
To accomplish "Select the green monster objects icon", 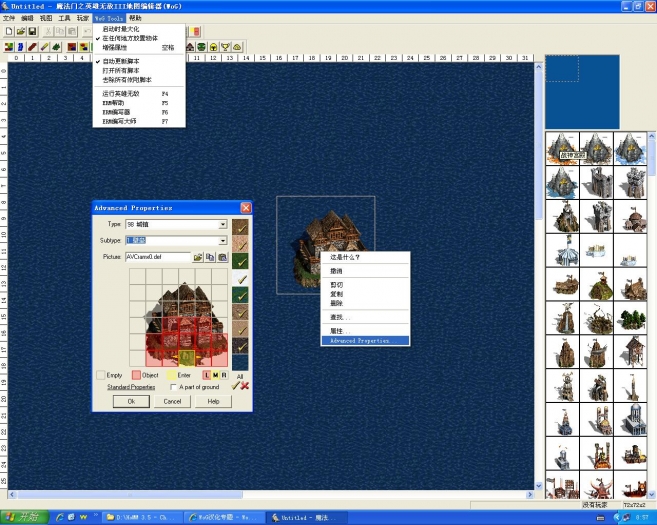I will click(x=202, y=47).
